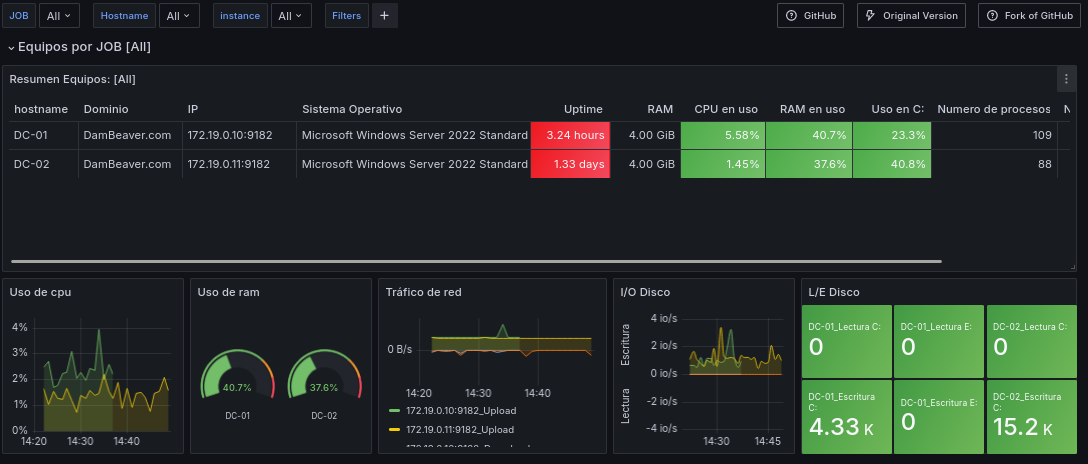Sort table by CPU en uso column

pyautogui.click(x=726, y=109)
